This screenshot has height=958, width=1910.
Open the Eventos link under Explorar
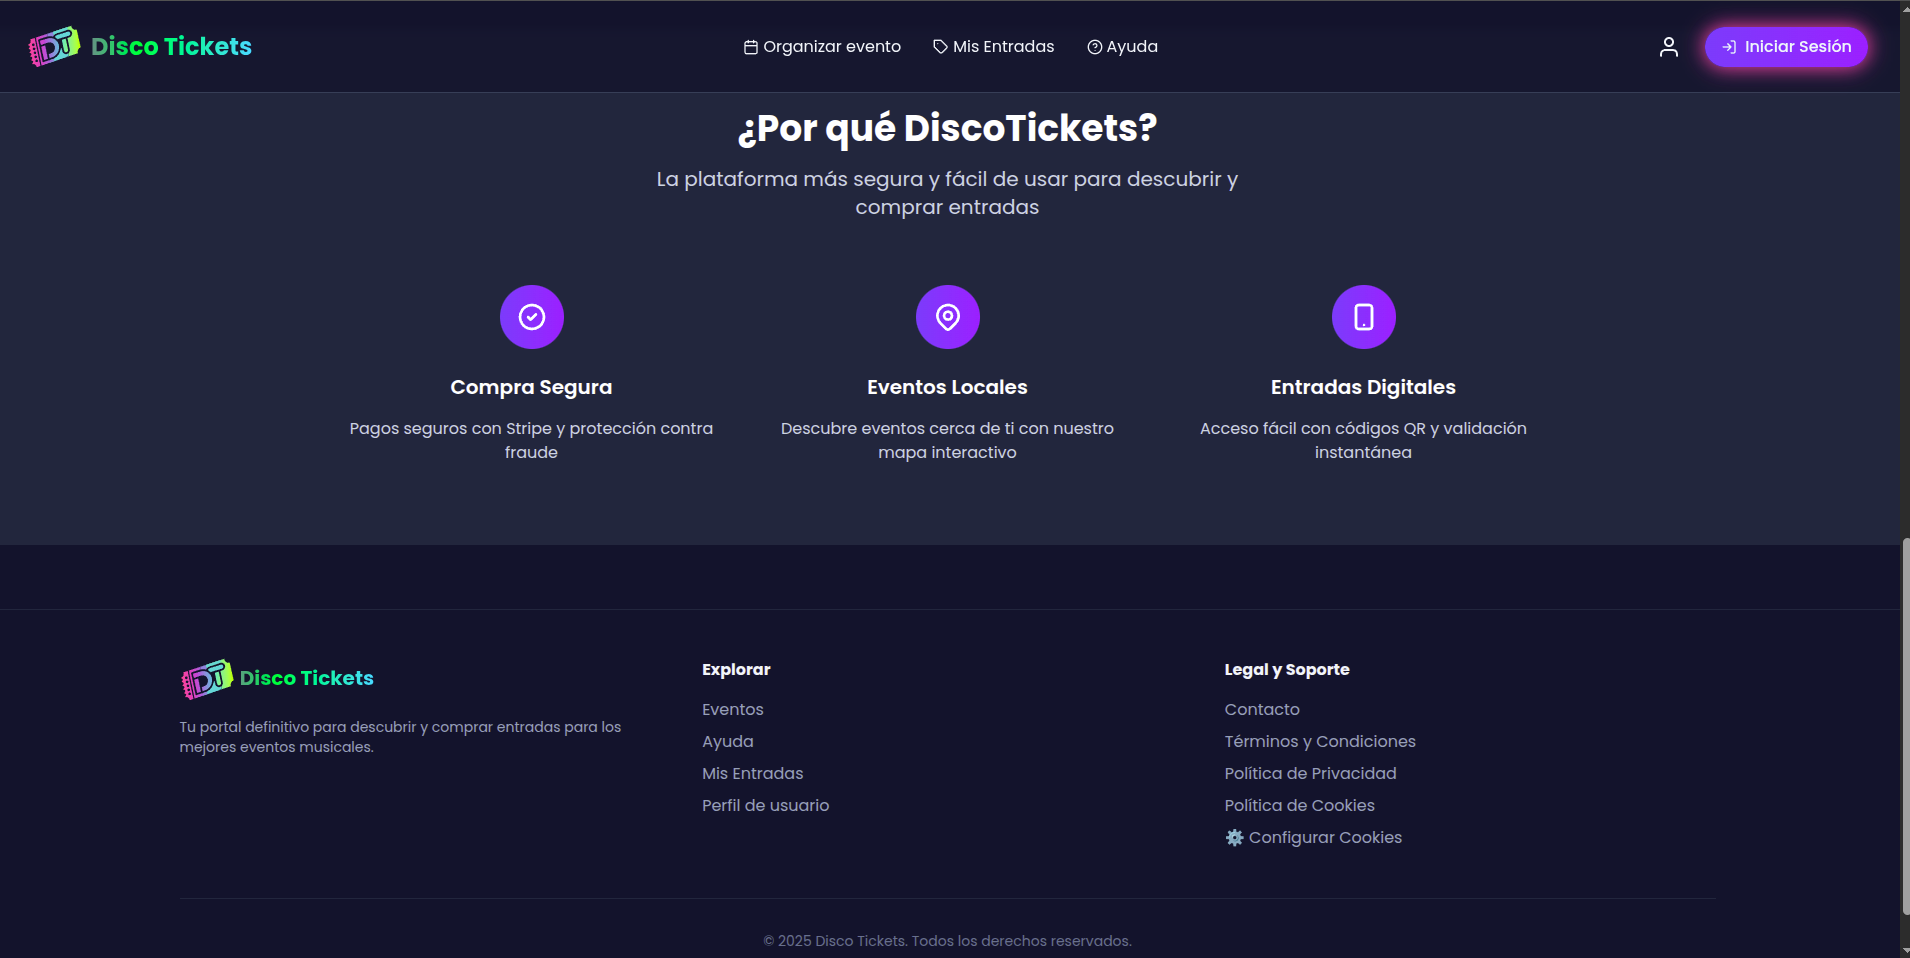[732, 709]
